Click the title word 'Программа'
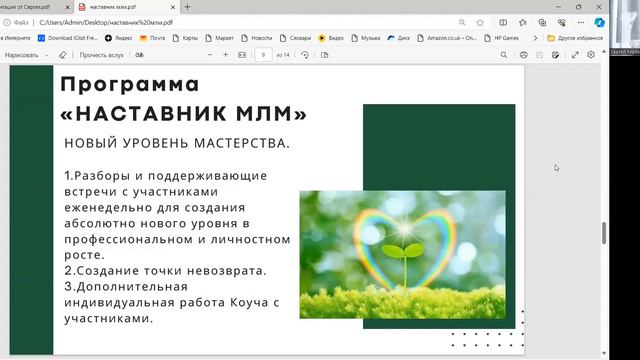The height and width of the screenshot is (360, 640). (130, 85)
